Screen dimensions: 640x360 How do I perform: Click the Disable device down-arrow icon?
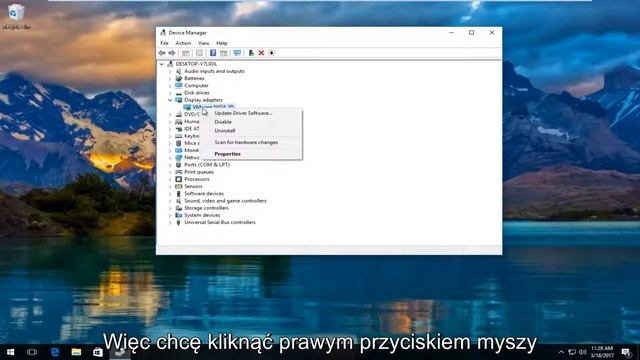coord(271,53)
